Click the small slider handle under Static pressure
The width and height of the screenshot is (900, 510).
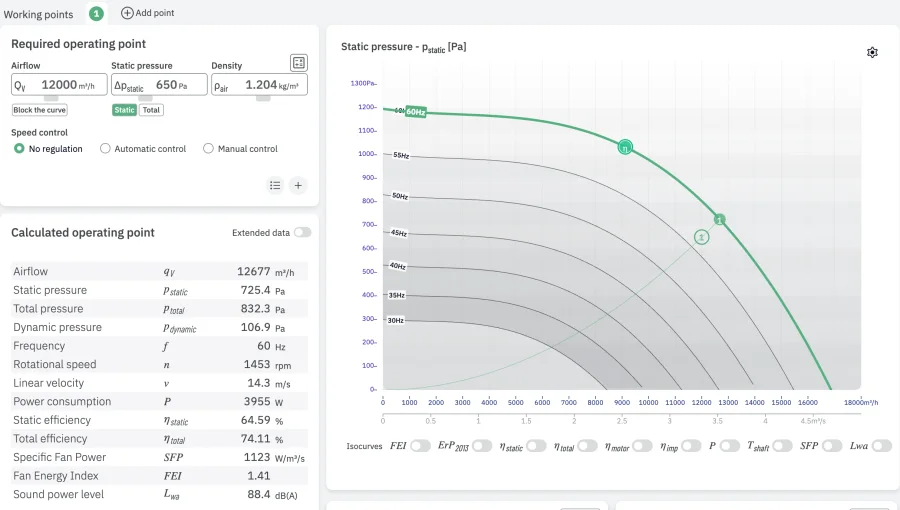(x=146, y=98)
